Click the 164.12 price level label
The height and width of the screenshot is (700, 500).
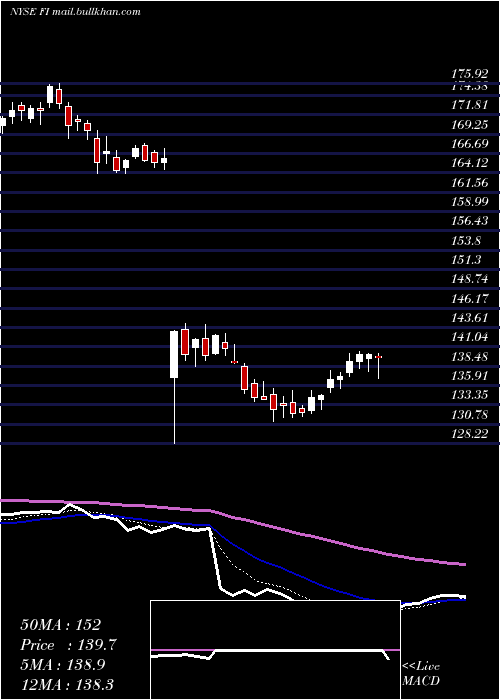pos(469,163)
